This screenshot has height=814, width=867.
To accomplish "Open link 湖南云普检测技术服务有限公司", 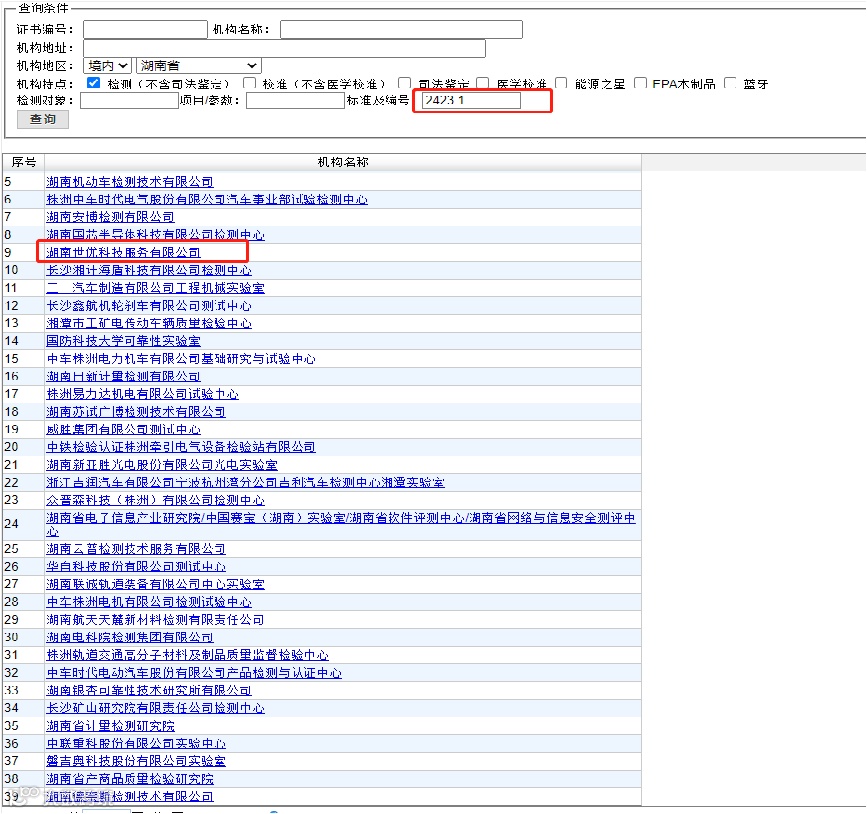I will 136,549.
